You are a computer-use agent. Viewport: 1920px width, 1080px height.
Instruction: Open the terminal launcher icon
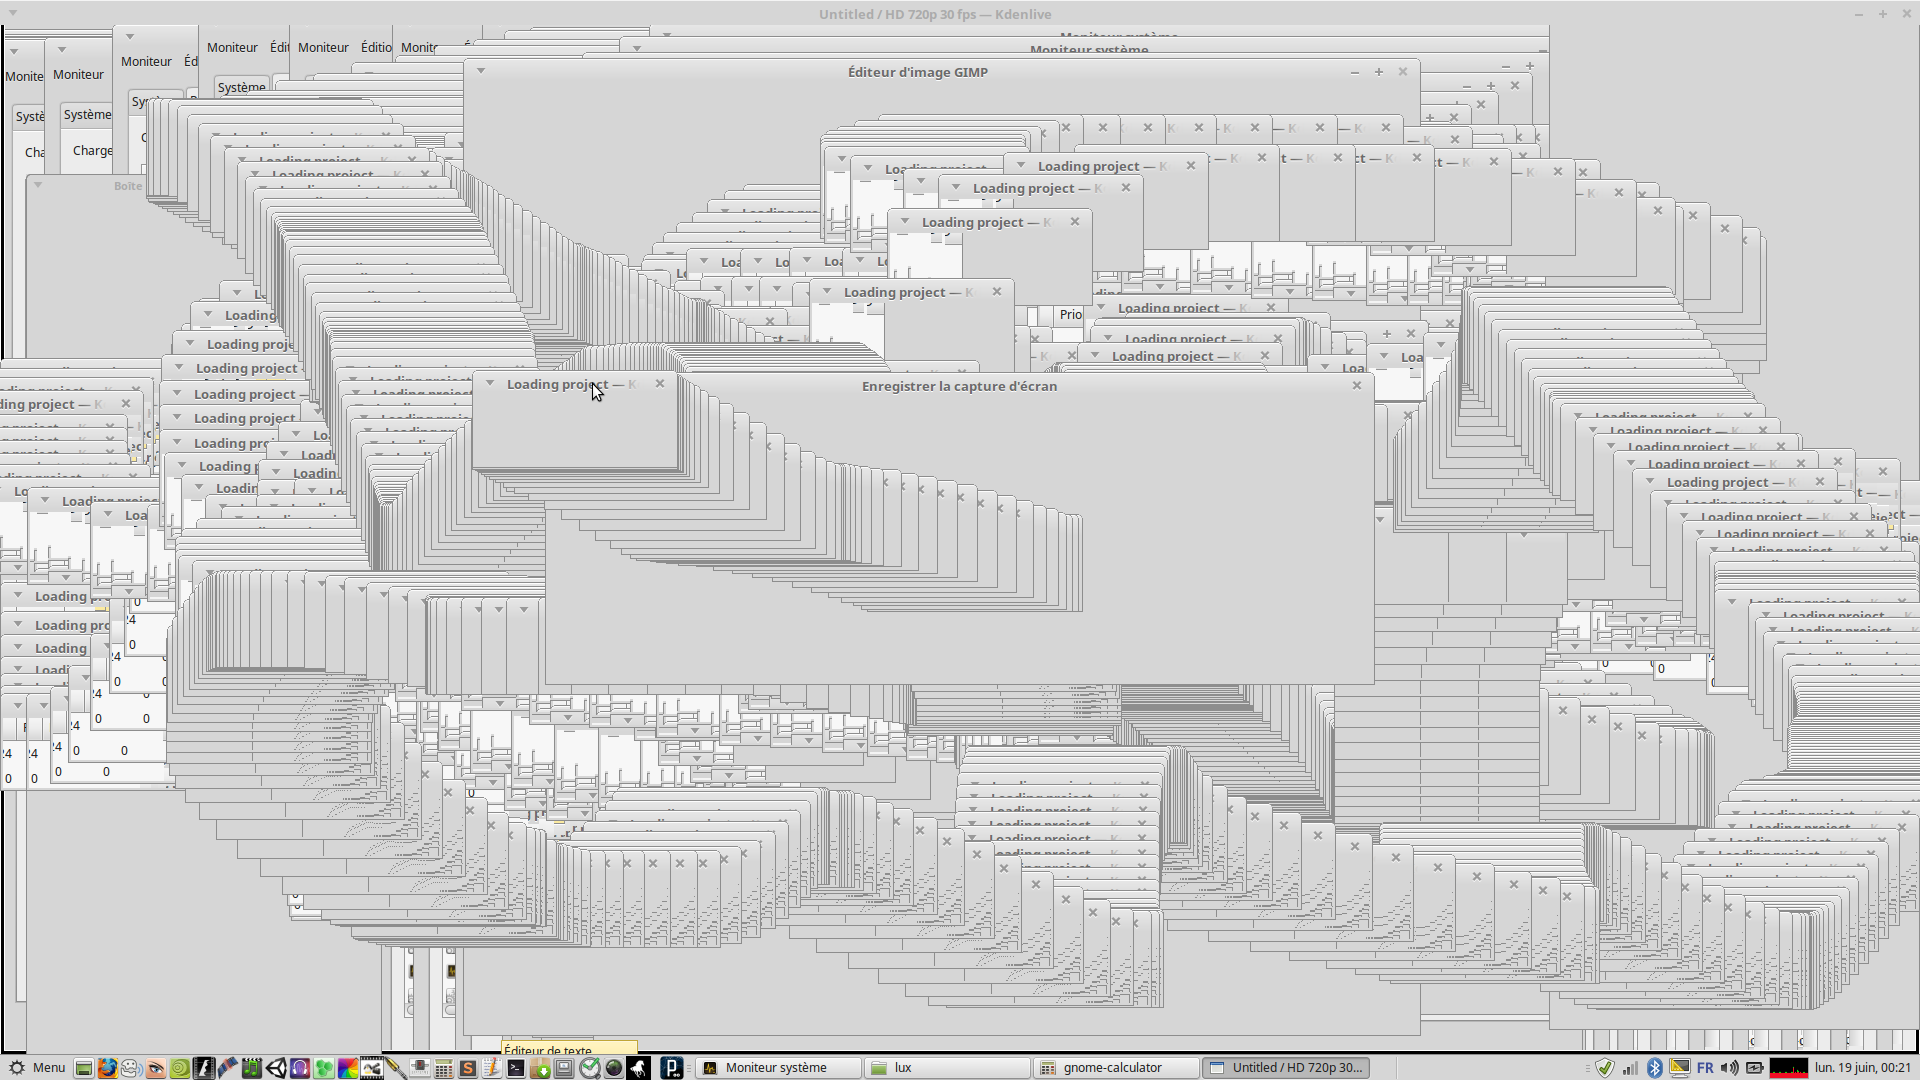516,1068
